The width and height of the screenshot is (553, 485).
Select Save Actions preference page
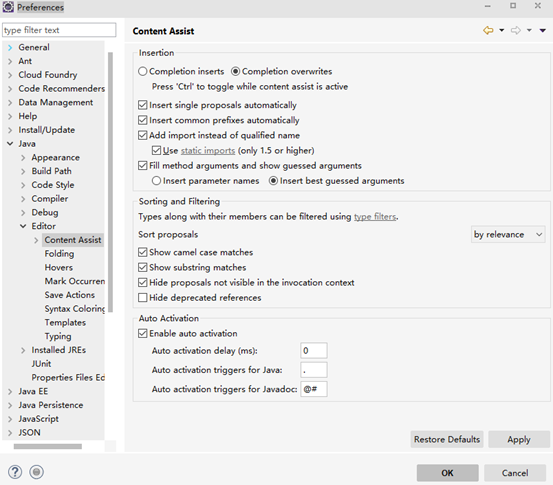pos(69,295)
